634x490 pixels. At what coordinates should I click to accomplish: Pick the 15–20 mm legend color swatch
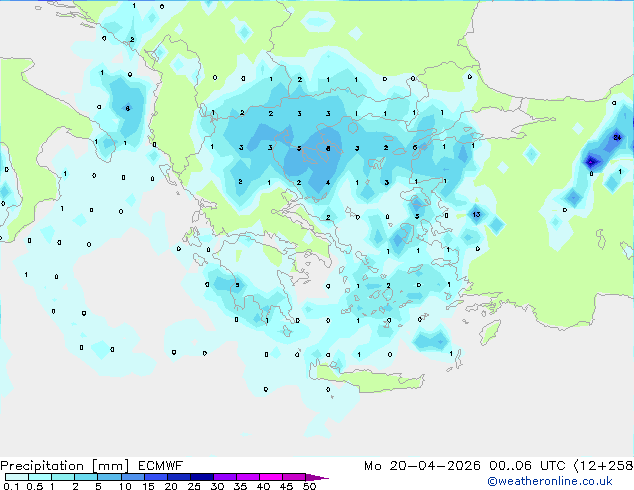pyautogui.click(x=155, y=477)
